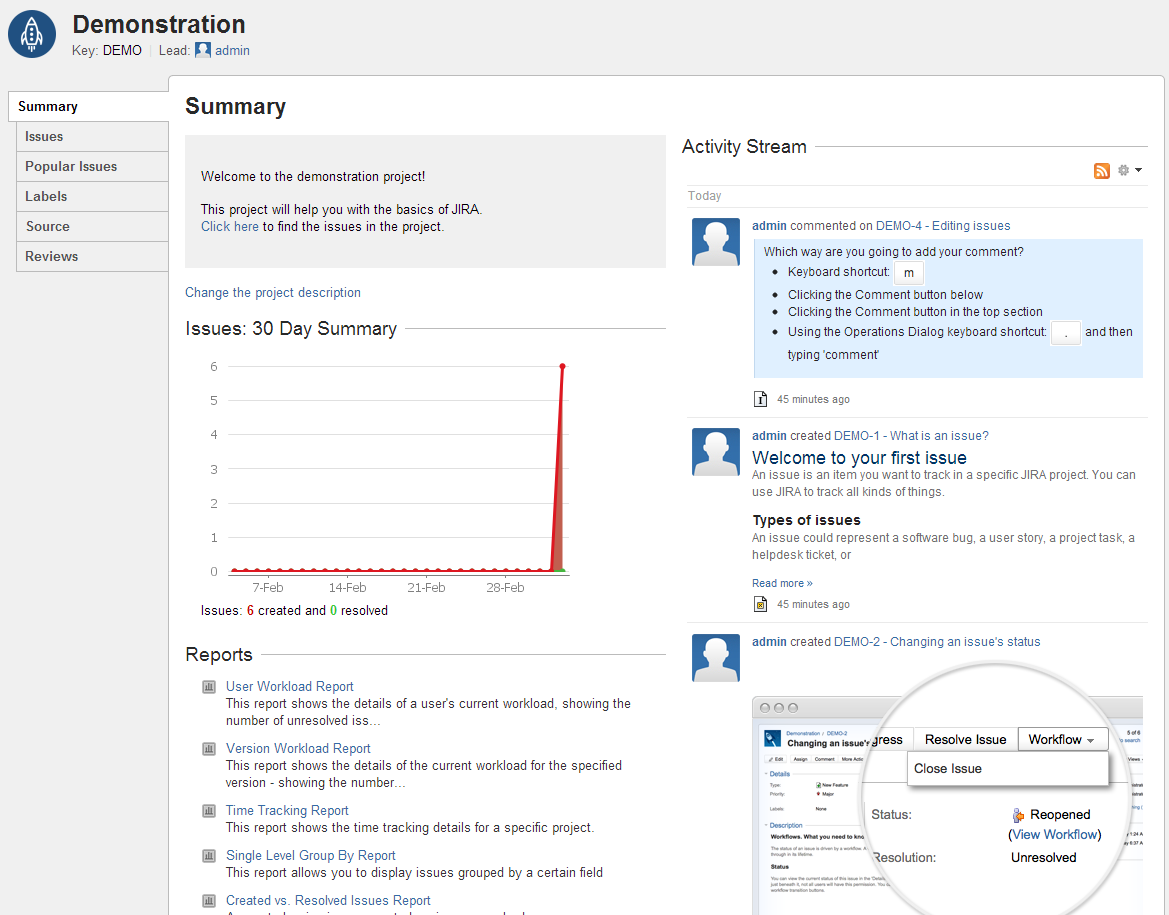Open the Issues tab in sidebar
Viewport: 1169px width, 915px height.
click(92, 136)
